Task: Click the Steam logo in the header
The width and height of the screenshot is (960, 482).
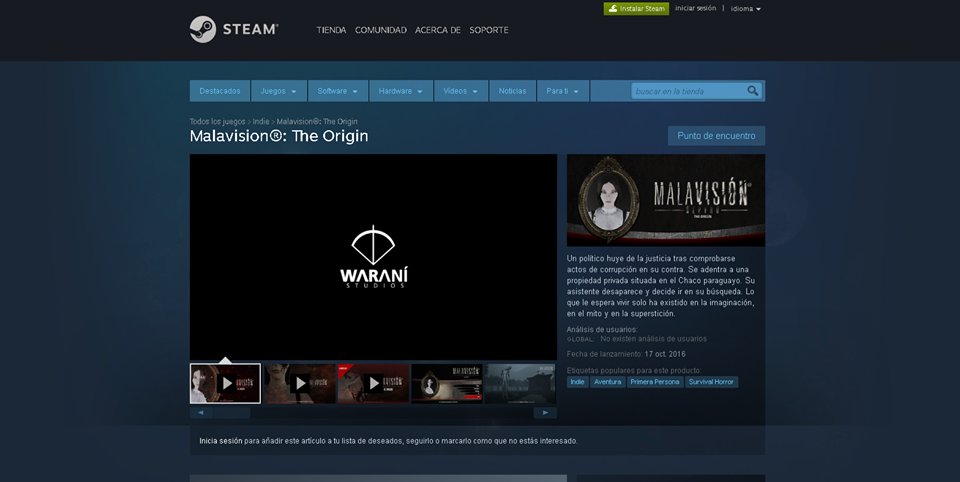Action: [x=233, y=29]
